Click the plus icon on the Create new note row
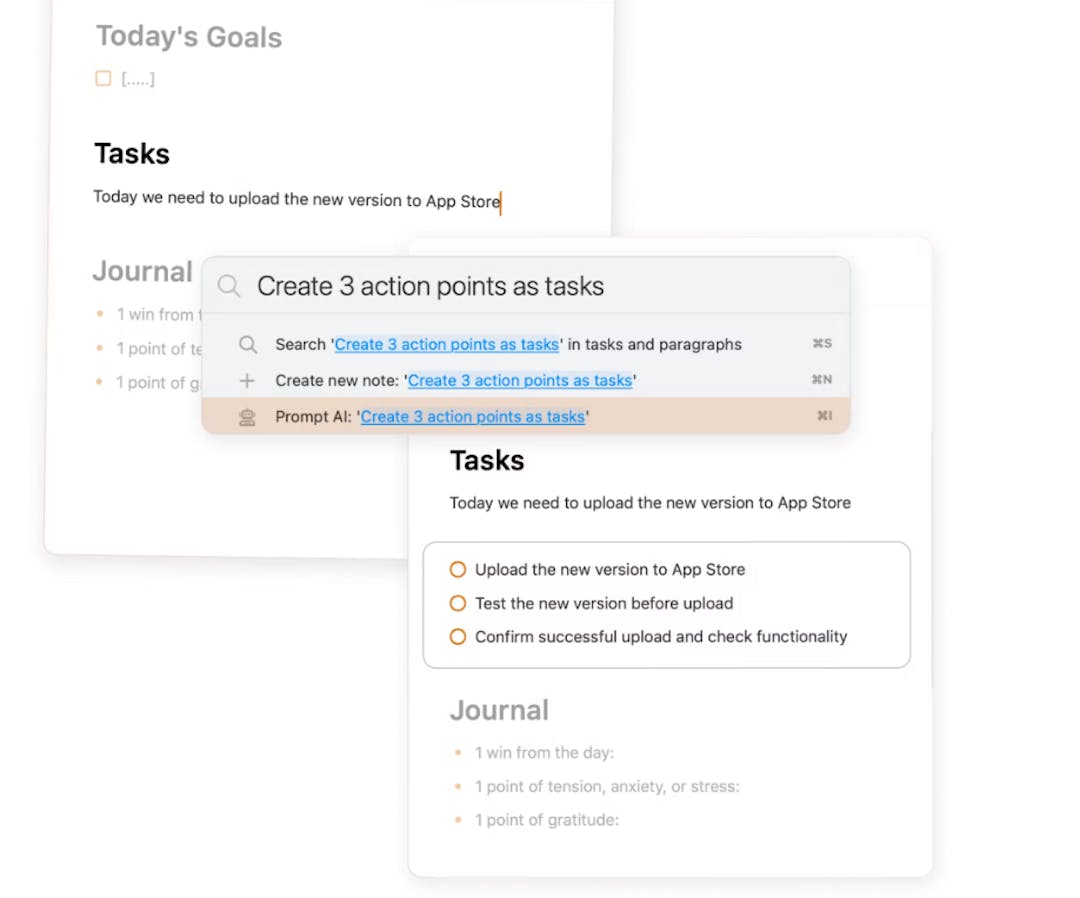 247,380
